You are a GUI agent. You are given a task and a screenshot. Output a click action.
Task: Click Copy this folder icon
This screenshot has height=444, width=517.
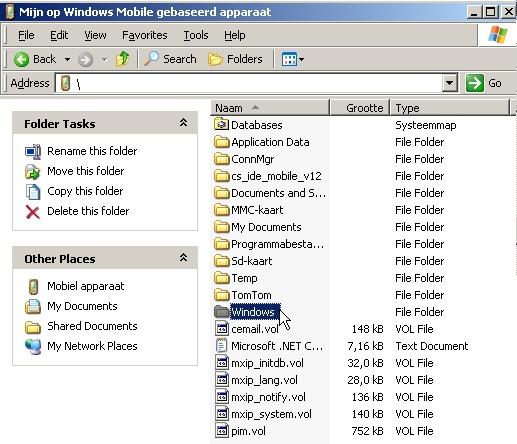tap(33, 192)
